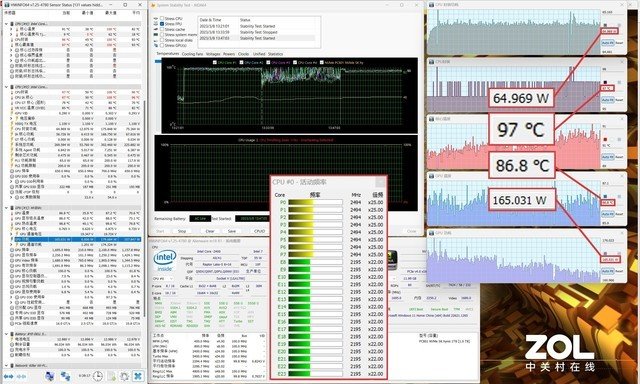Switch to the Cooling Fans tab
The image size is (640, 384).
click(x=192, y=54)
